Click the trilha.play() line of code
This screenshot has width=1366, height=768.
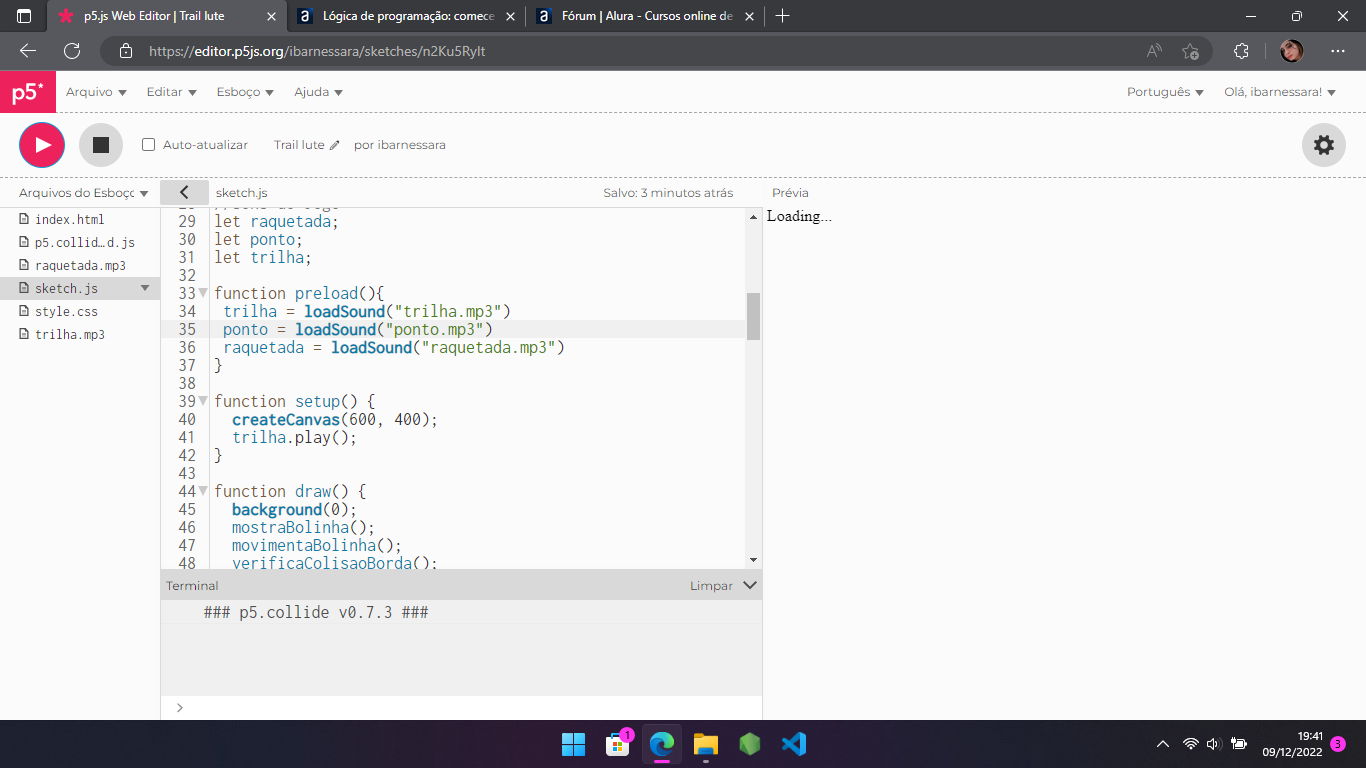pyautogui.click(x=294, y=437)
